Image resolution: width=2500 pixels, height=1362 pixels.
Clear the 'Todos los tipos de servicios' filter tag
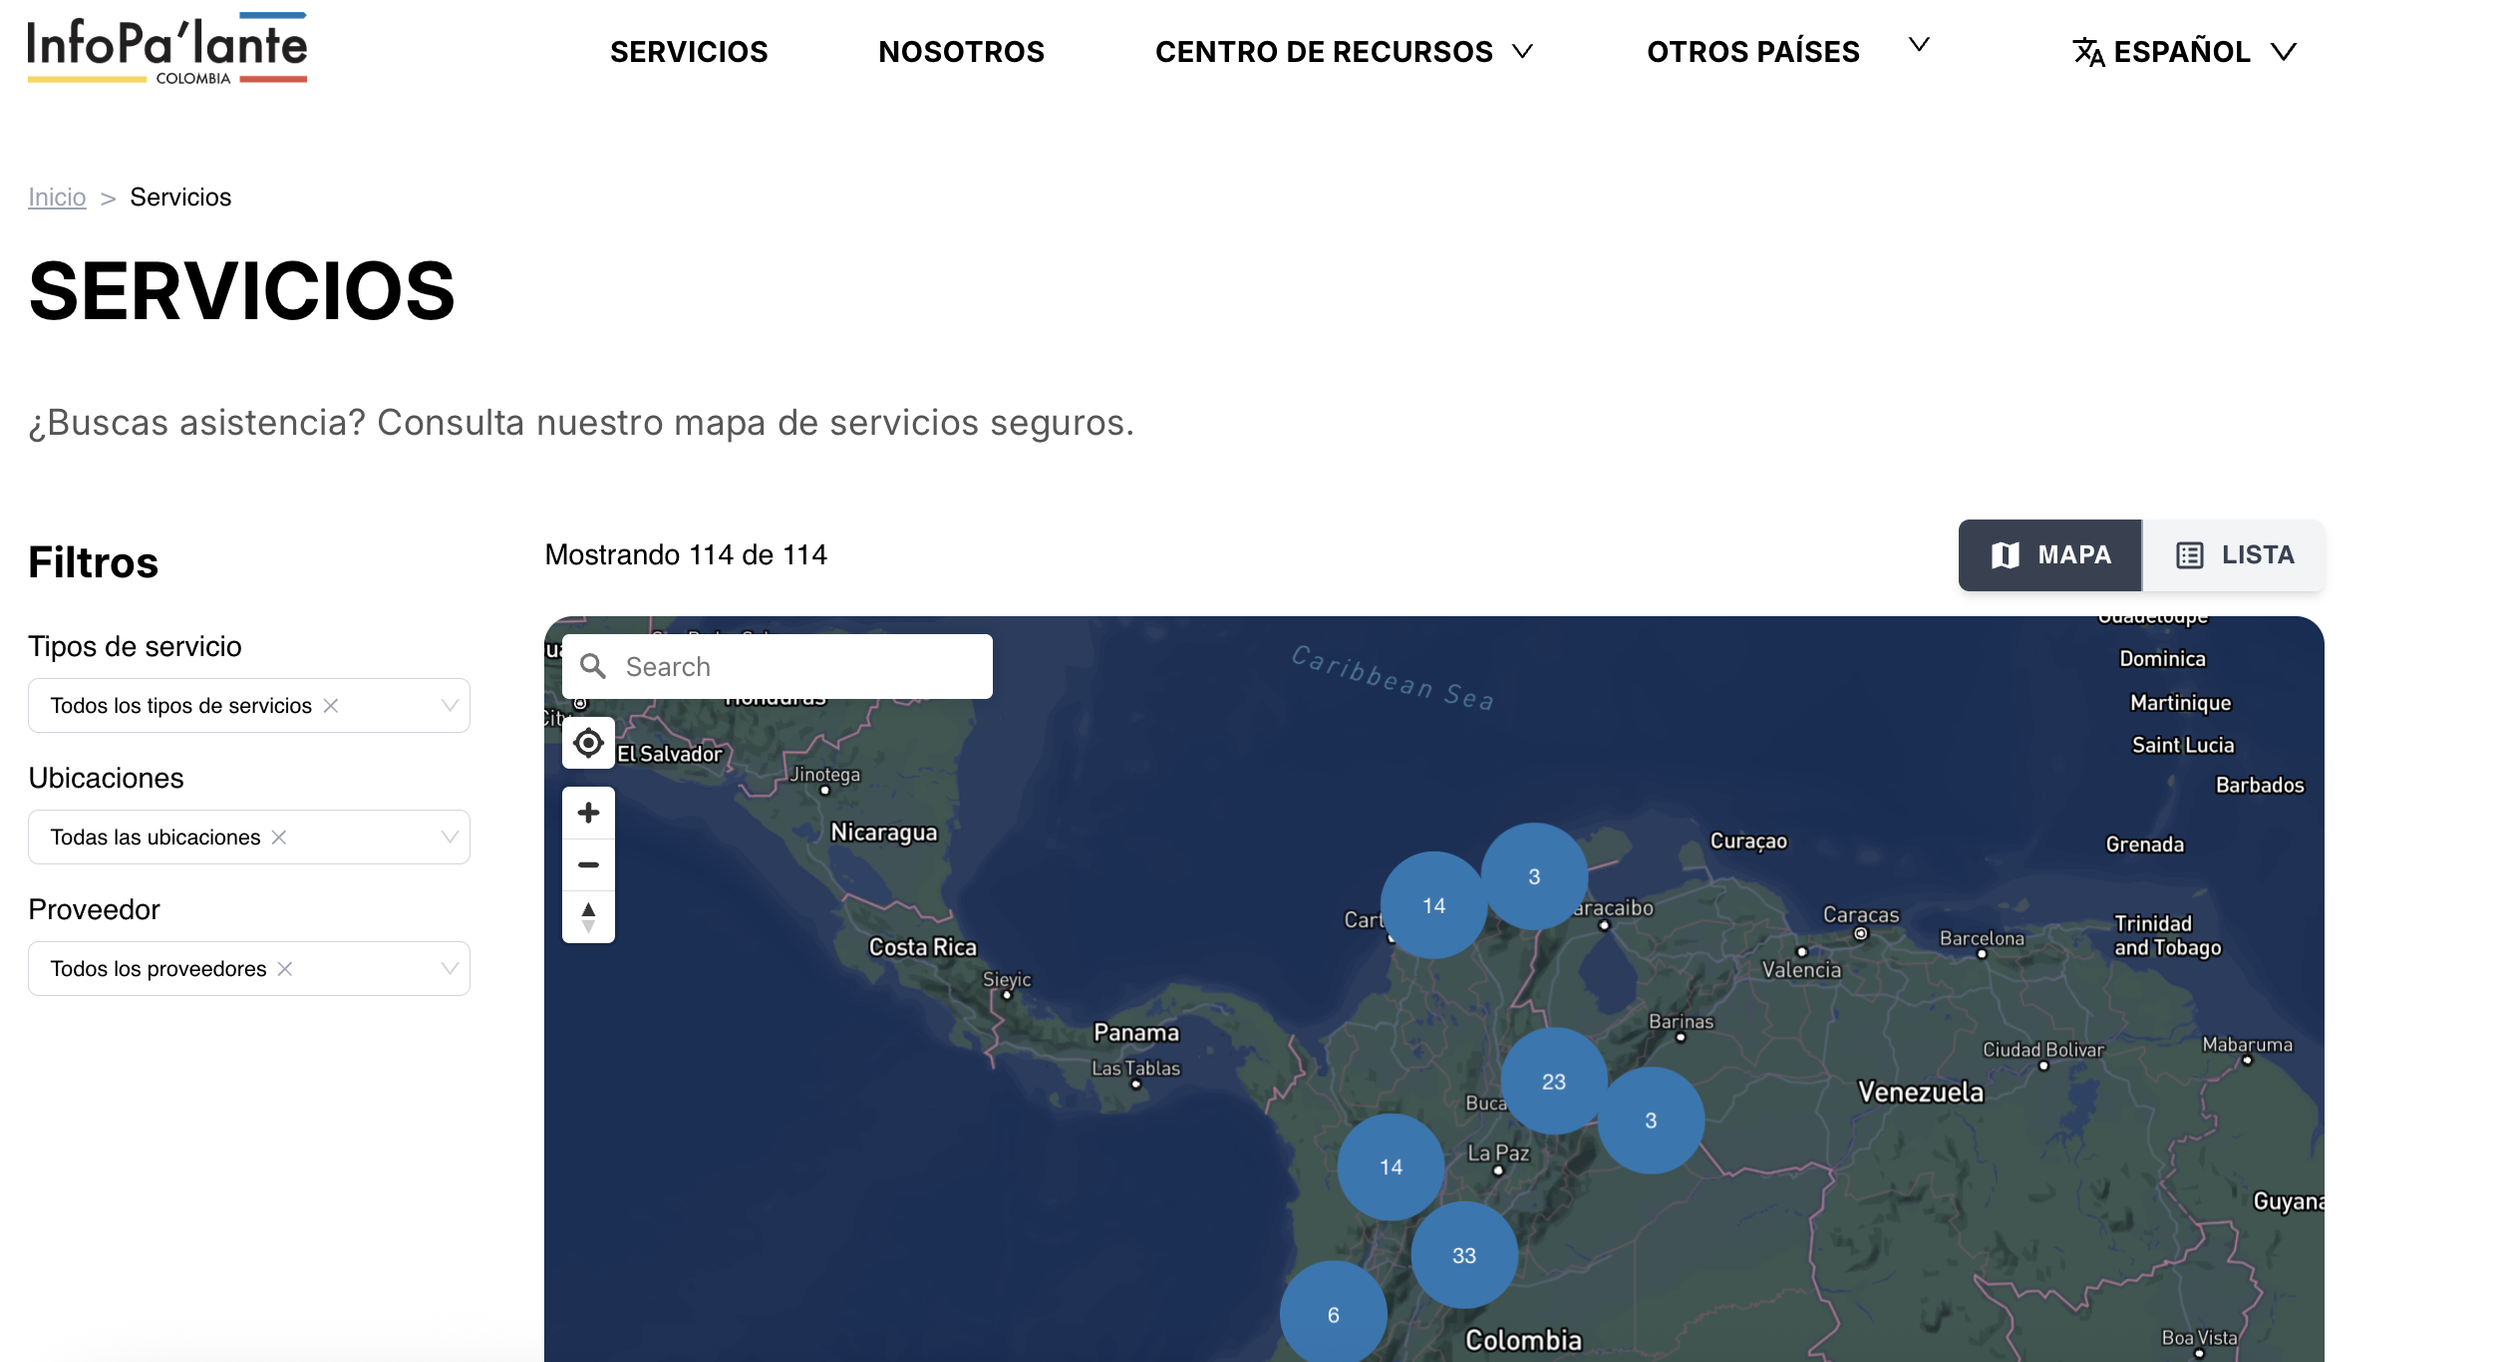(331, 705)
